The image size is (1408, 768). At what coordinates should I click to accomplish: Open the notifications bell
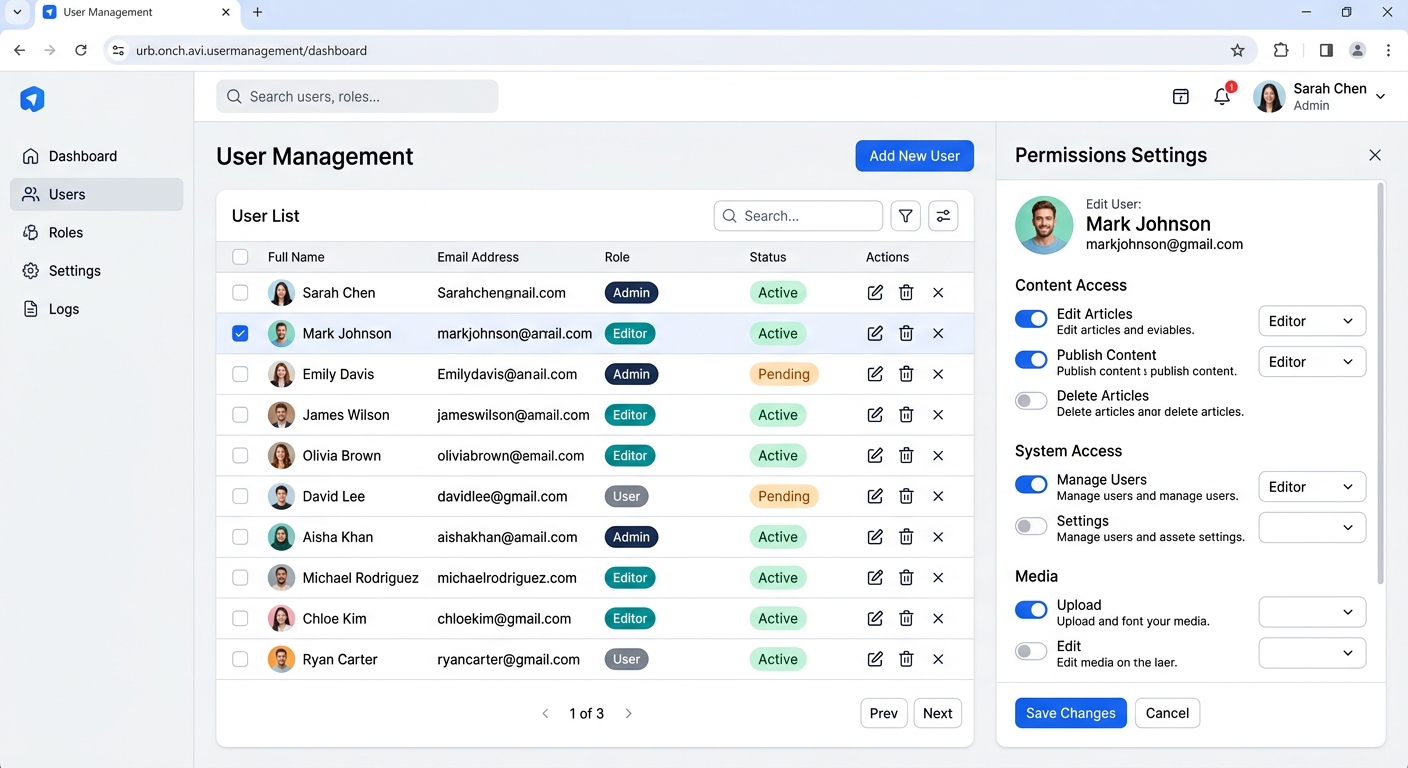pyautogui.click(x=1222, y=97)
